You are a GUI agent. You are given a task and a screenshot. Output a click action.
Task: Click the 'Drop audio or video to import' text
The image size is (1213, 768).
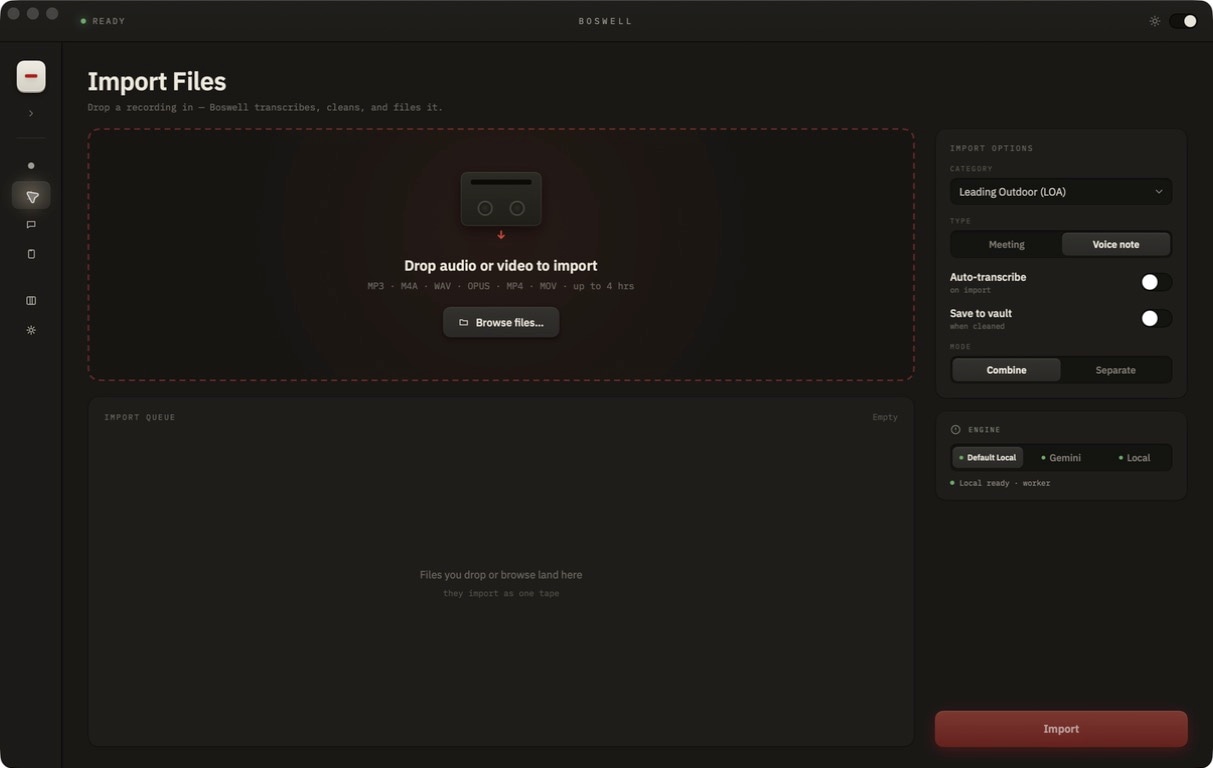pos(501,265)
